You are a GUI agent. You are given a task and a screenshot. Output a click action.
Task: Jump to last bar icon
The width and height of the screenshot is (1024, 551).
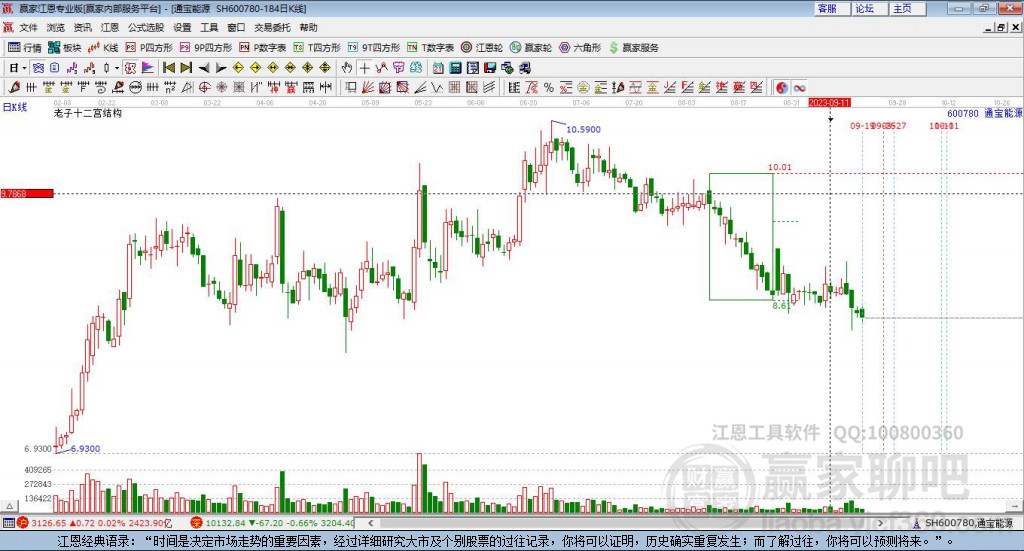pos(186,68)
